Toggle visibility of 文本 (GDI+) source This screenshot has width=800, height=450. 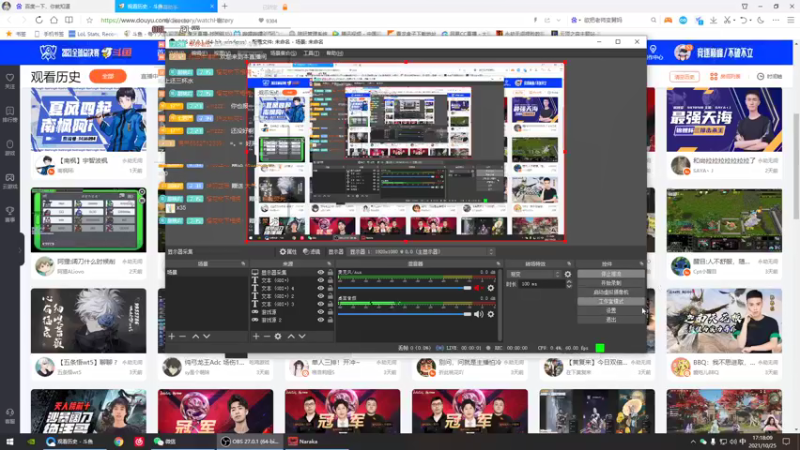coord(320,280)
